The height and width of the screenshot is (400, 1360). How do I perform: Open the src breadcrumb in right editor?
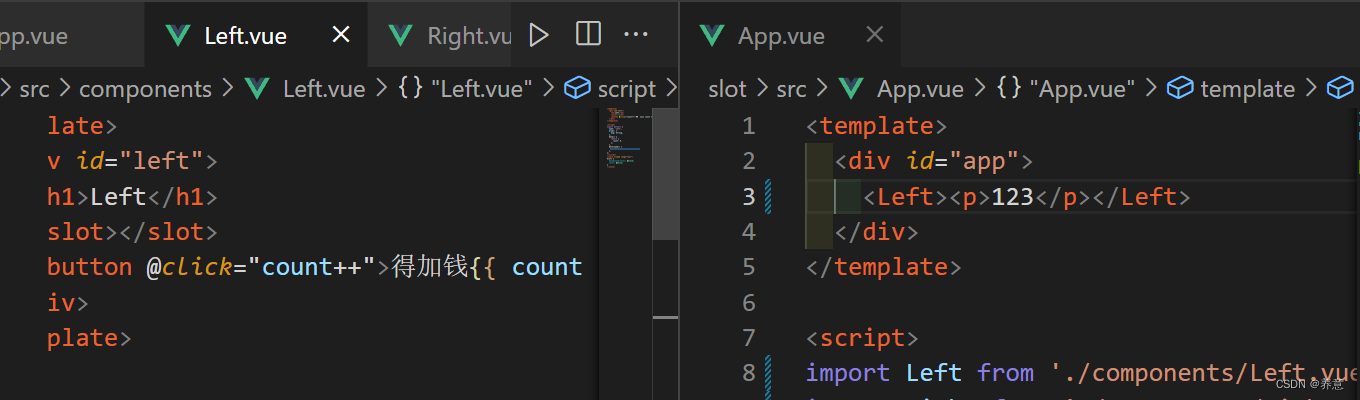(x=791, y=89)
